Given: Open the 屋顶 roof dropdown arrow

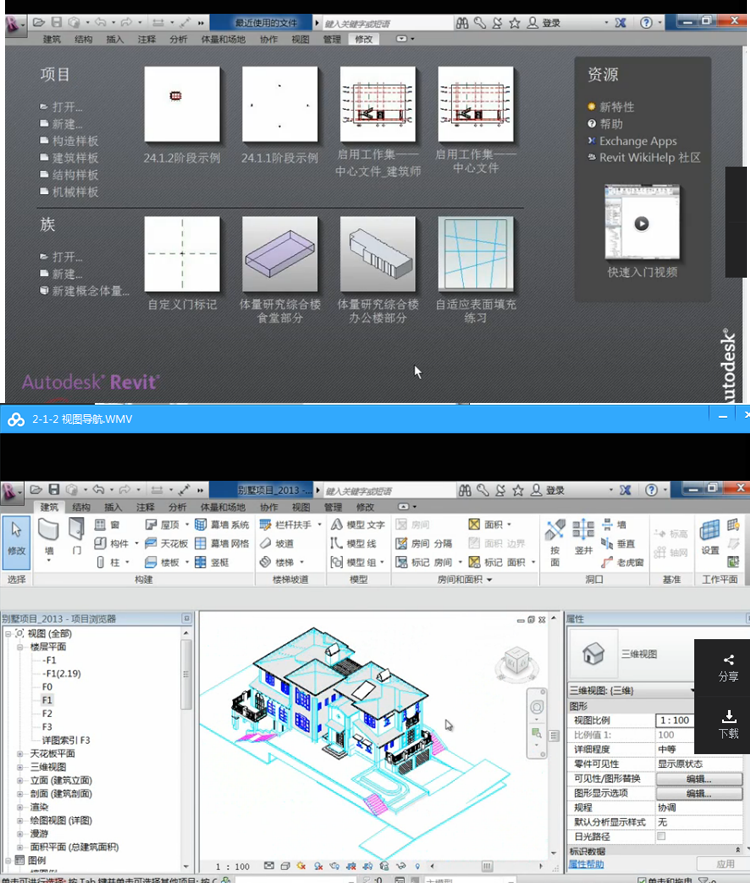Looking at the screenshot, I should click(x=187, y=525).
